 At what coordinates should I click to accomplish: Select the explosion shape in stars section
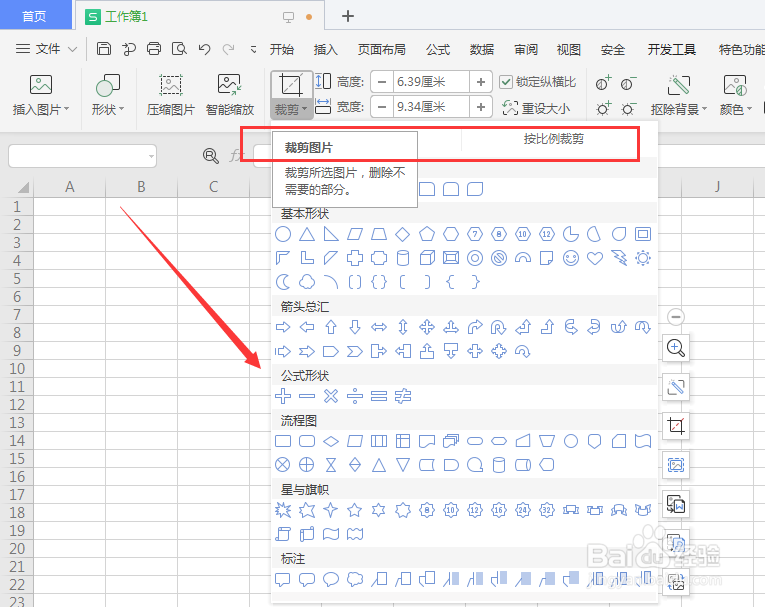coord(283,510)
